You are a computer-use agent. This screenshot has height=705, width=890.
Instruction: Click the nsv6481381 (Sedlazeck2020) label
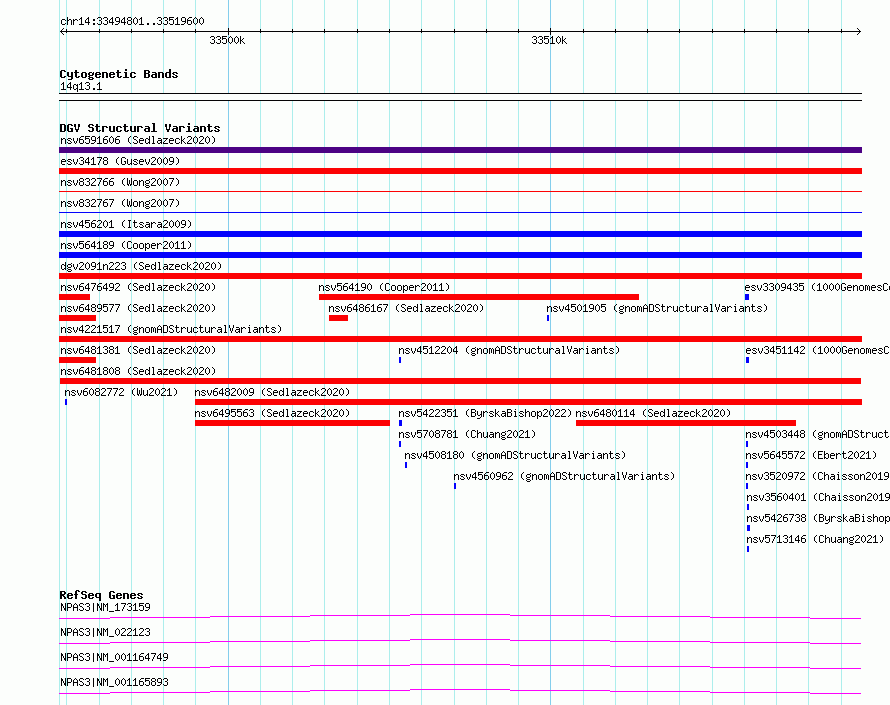tap(138, 350)
